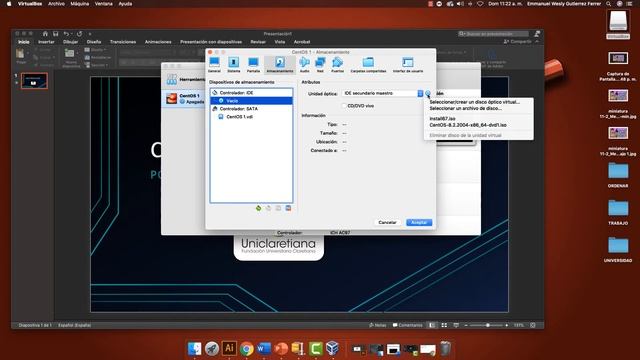Open the Ayuda menu in menu bar
The height and width of the screenshot is (360, 640).
tap(125, 4)
